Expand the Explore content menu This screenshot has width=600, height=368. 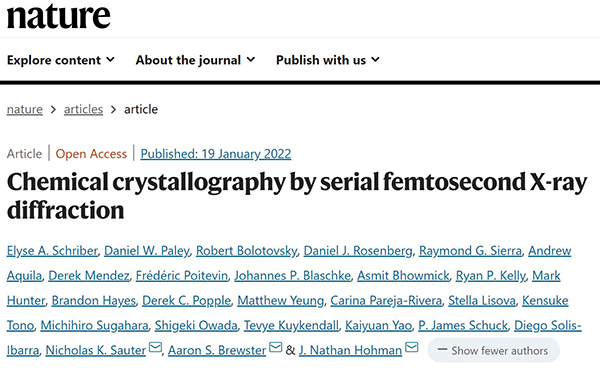61,60
